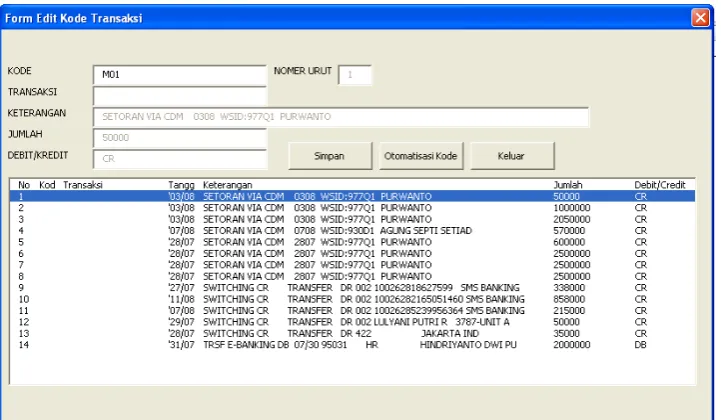
Task: Click the DEBIT/KREDIT field showing CR
Action: 180,159
